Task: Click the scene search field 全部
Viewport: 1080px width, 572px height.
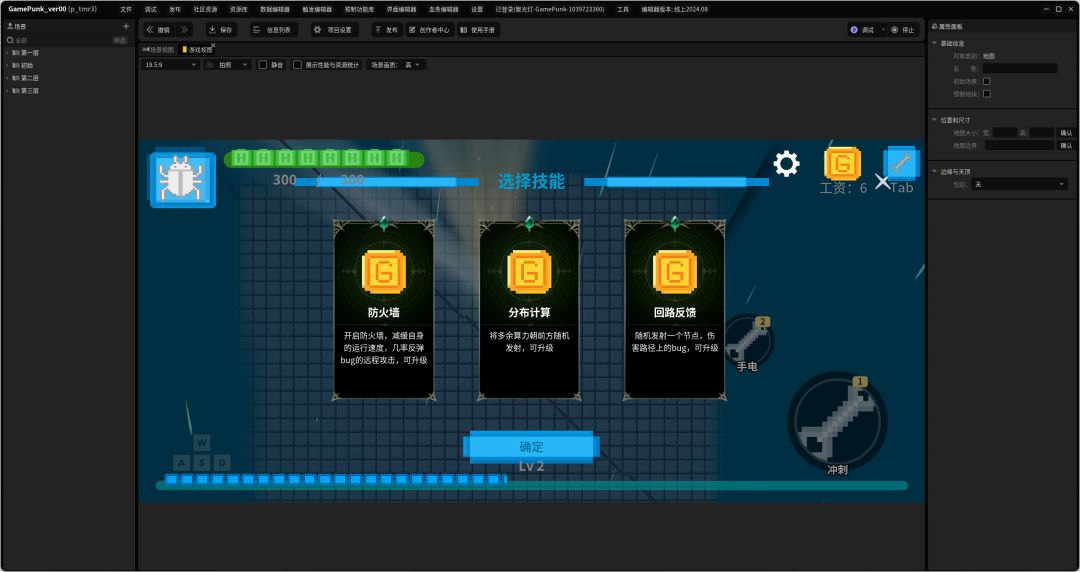Action: click(x=57, y=40)
